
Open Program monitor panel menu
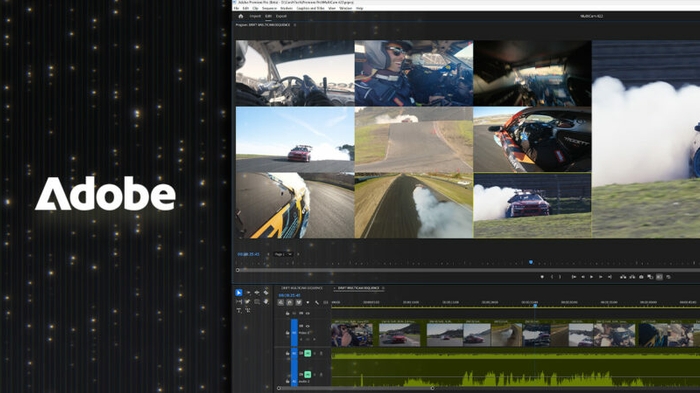pos(295,25)
